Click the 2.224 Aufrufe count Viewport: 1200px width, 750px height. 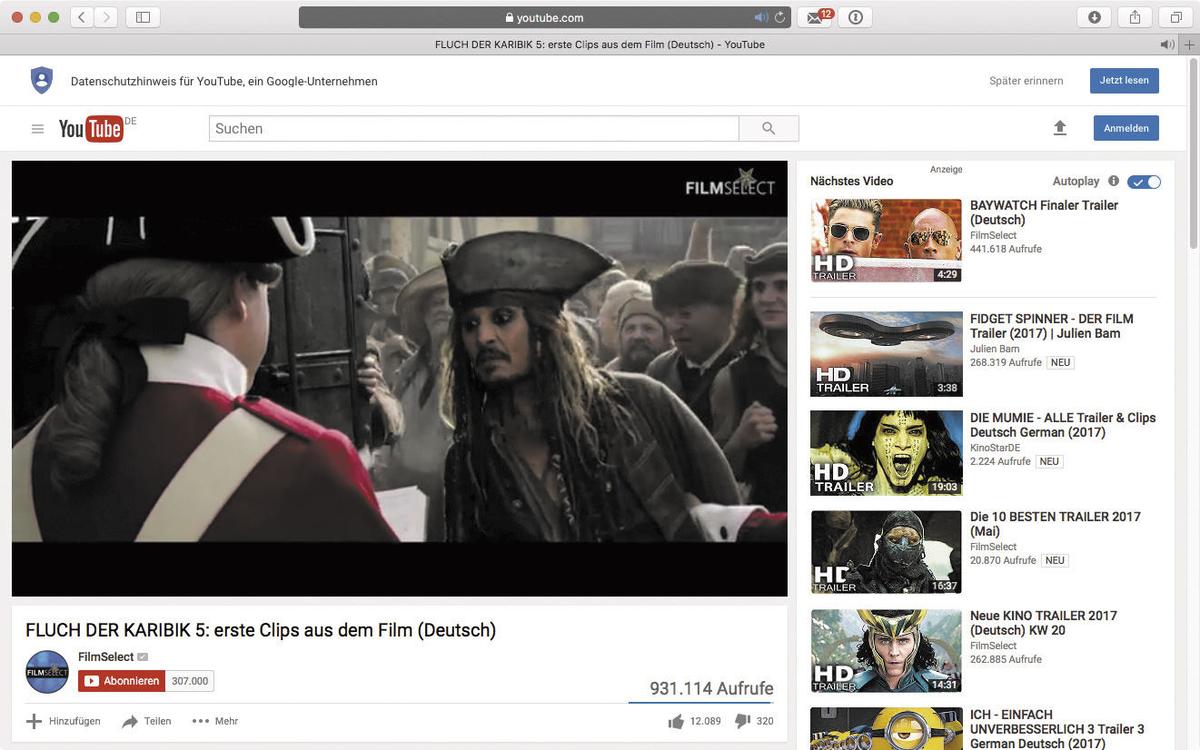pyautogui.click(x=1000, y=461)
